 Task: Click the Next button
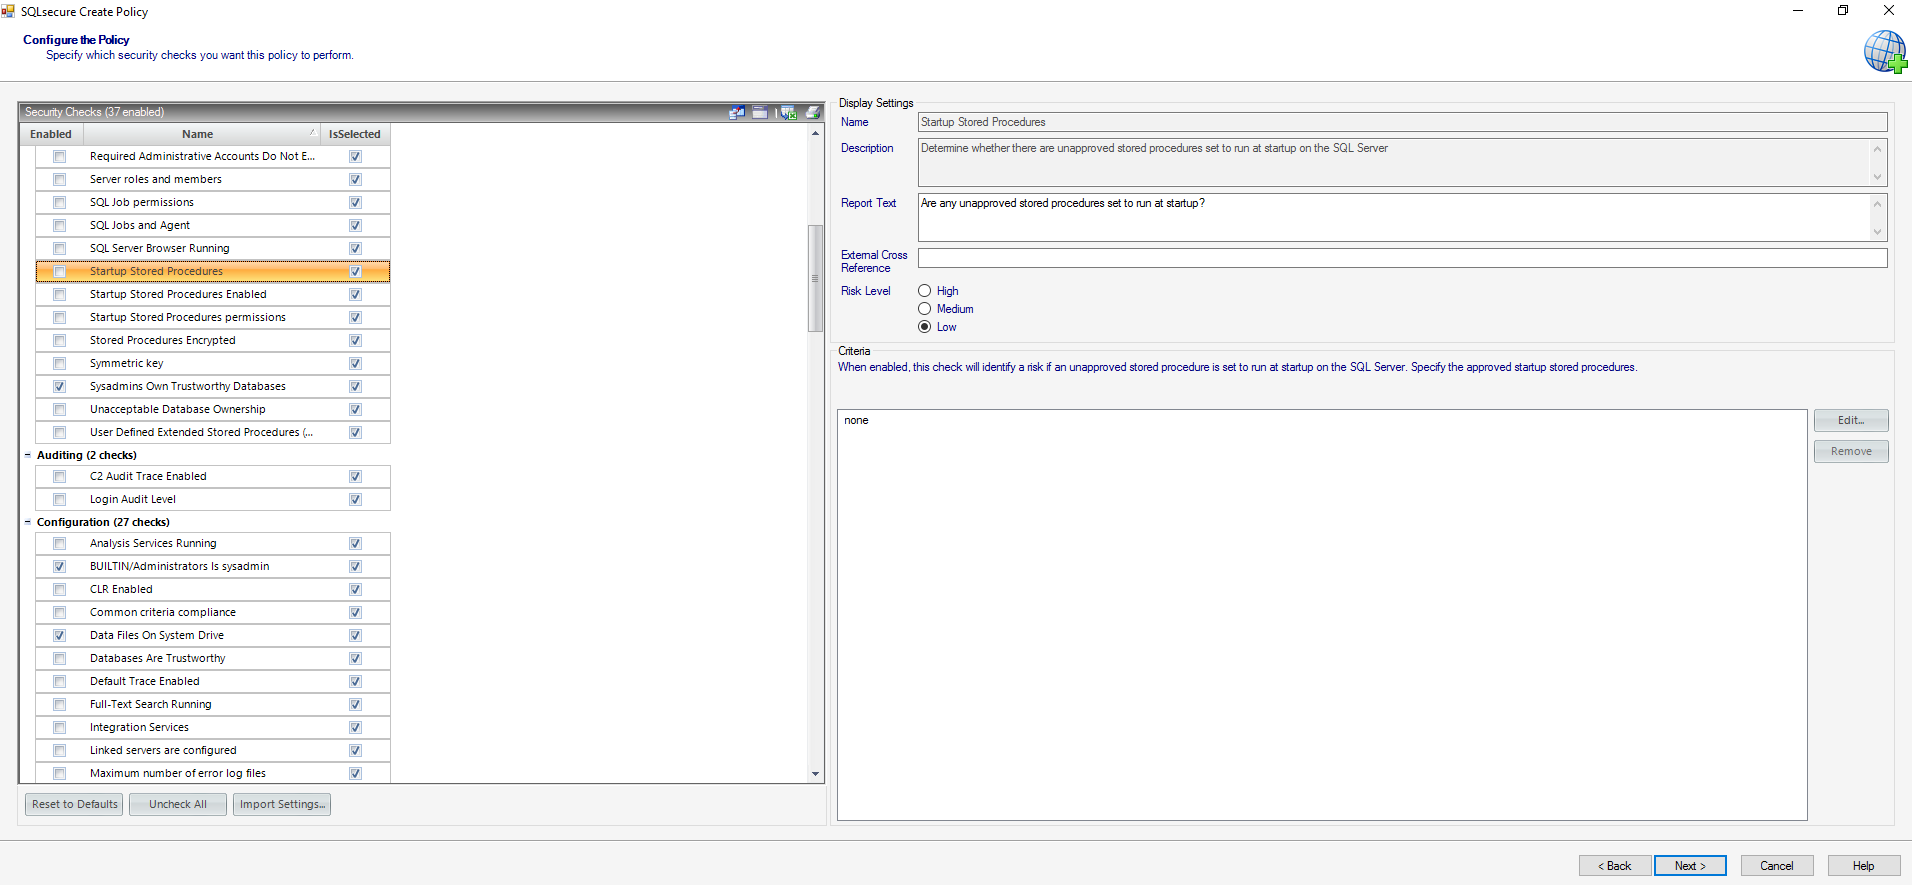click(1689, 866)
